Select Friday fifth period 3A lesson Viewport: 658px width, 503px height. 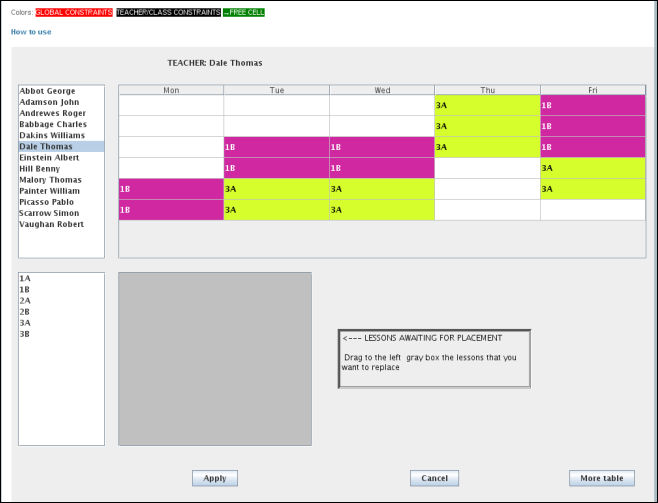pyautogui.click(x=593, y=189)
